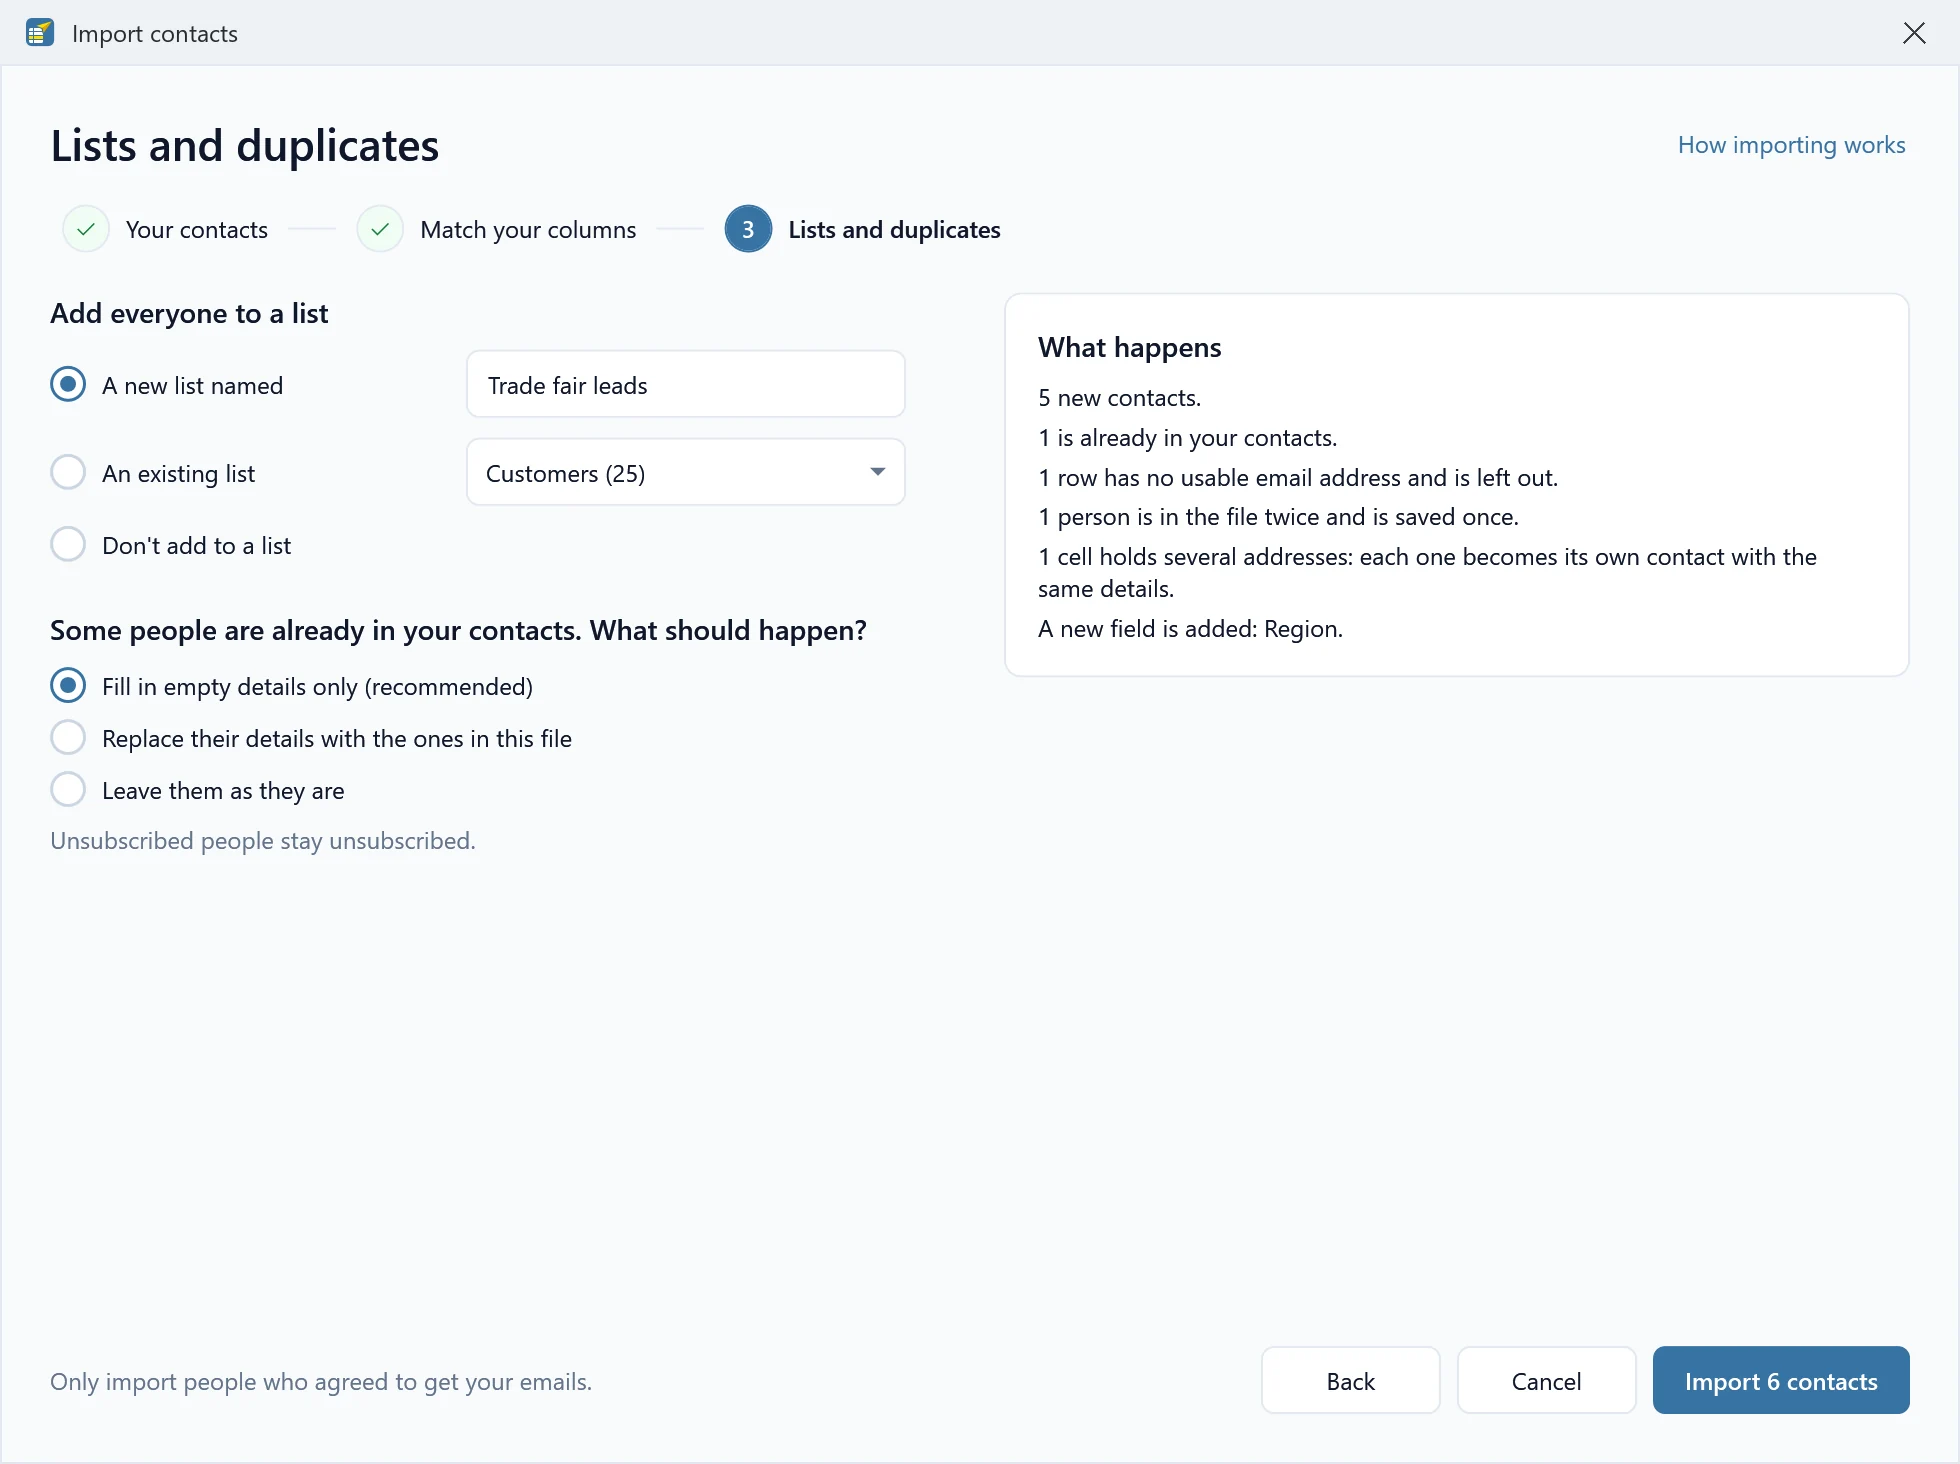Click the 'Only import people who agreed' note
Viewport: 1960px width, 1464px height.
pyautogui.click(x=321, y=1381)
